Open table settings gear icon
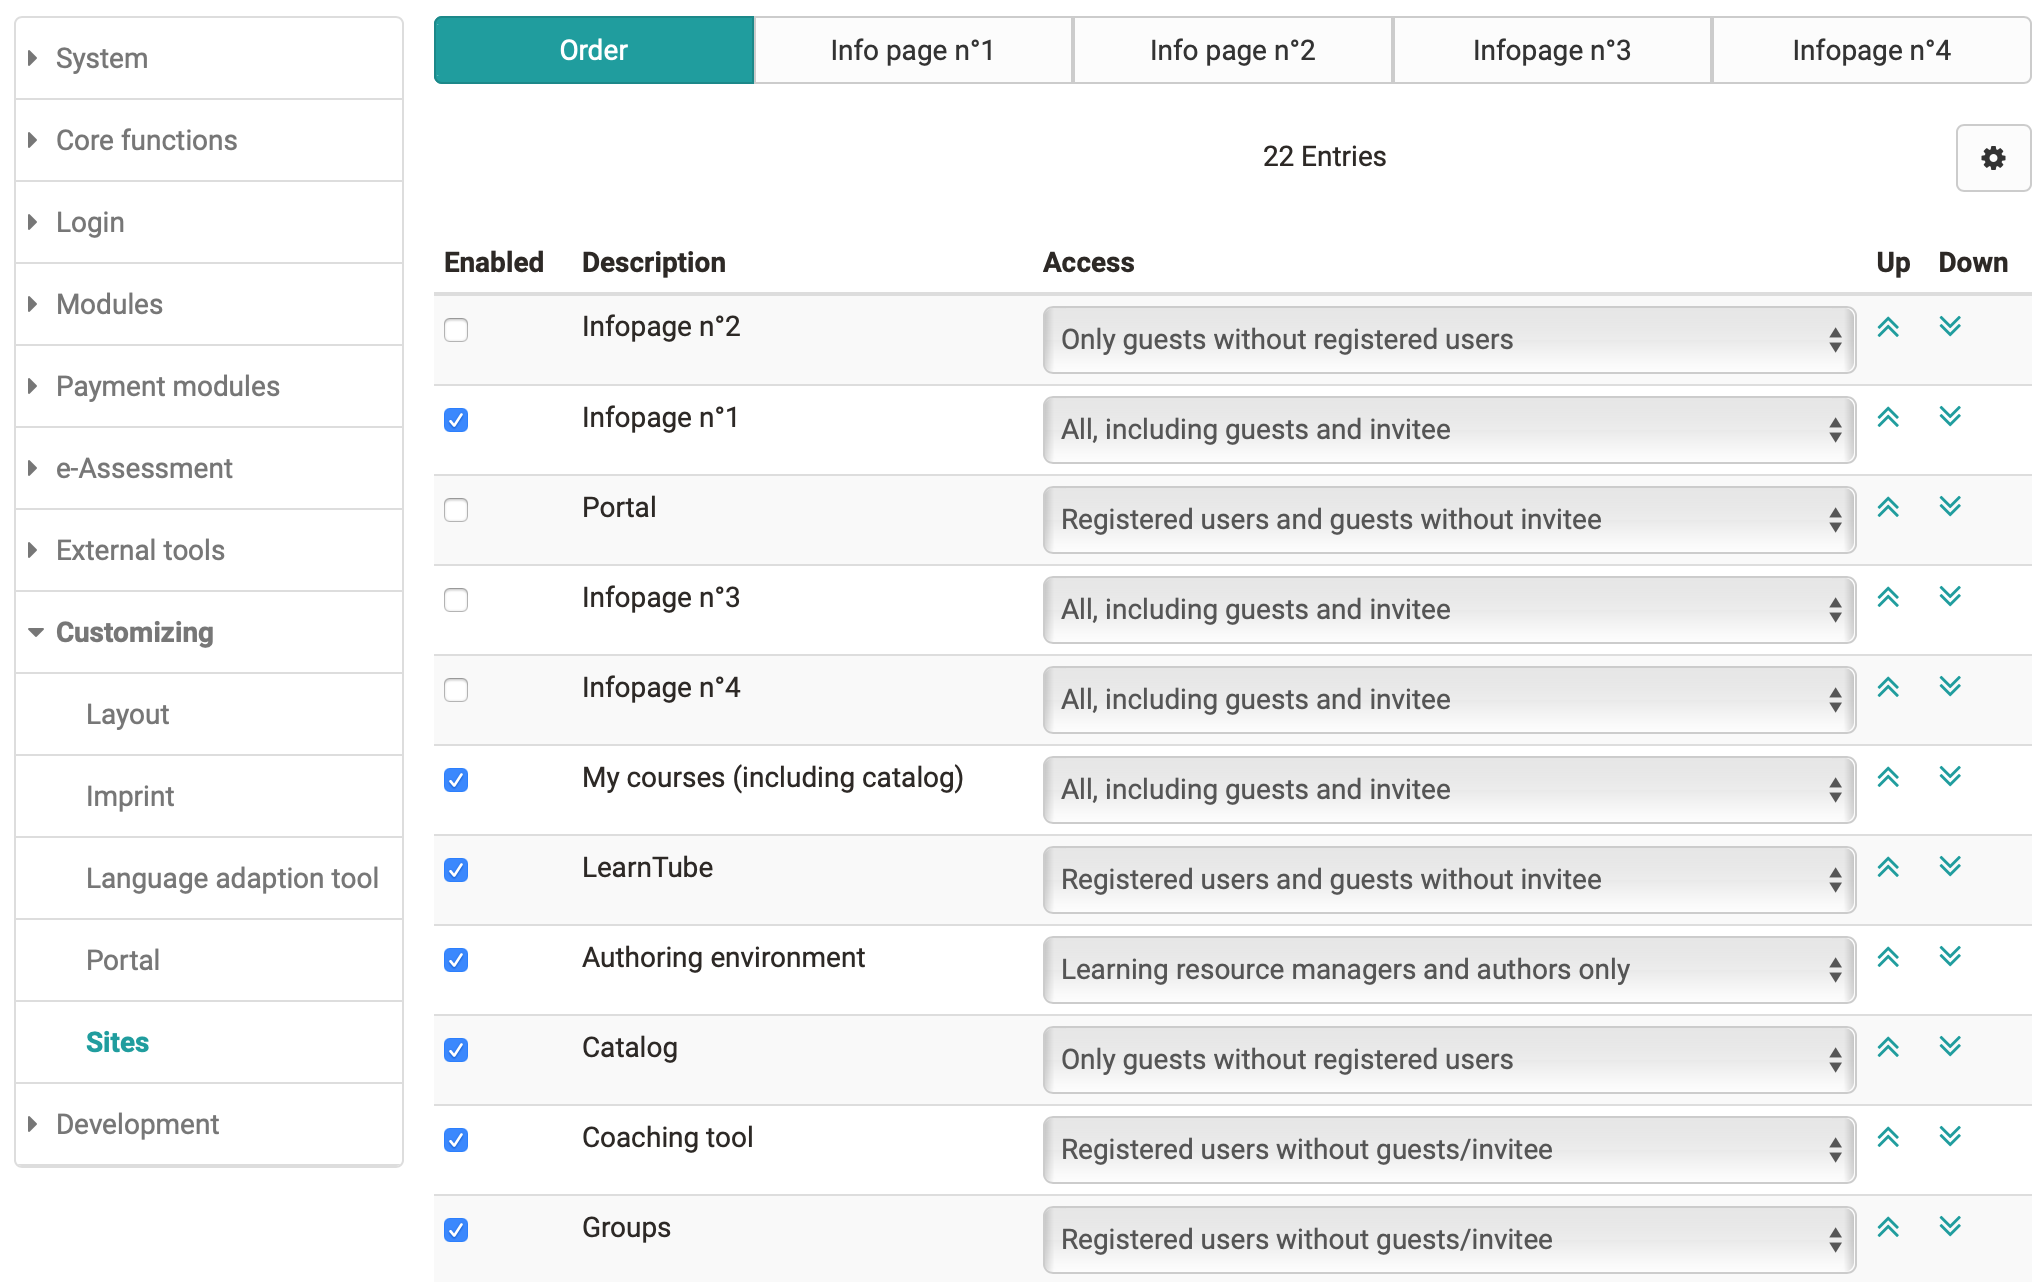The height and width of the screenshot is (1282, 2044). coord(1992,158)
